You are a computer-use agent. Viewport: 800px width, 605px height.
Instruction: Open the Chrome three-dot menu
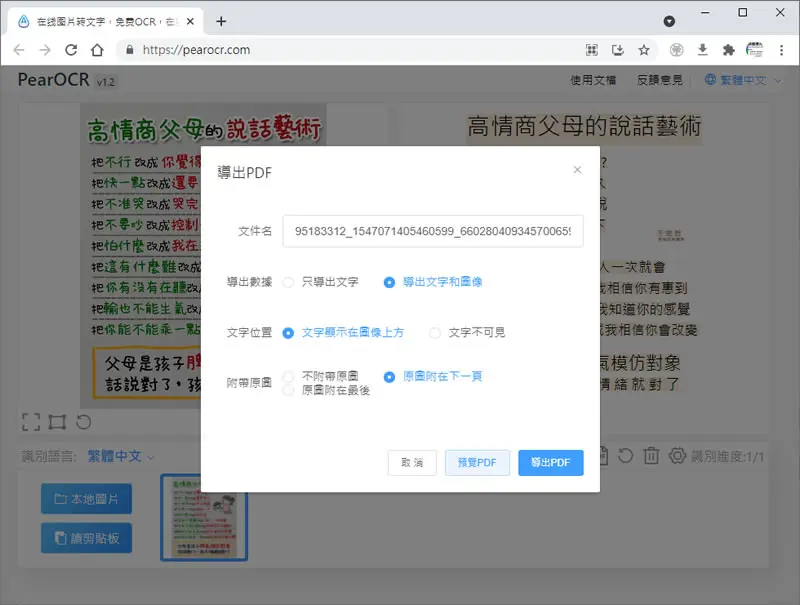781,50
